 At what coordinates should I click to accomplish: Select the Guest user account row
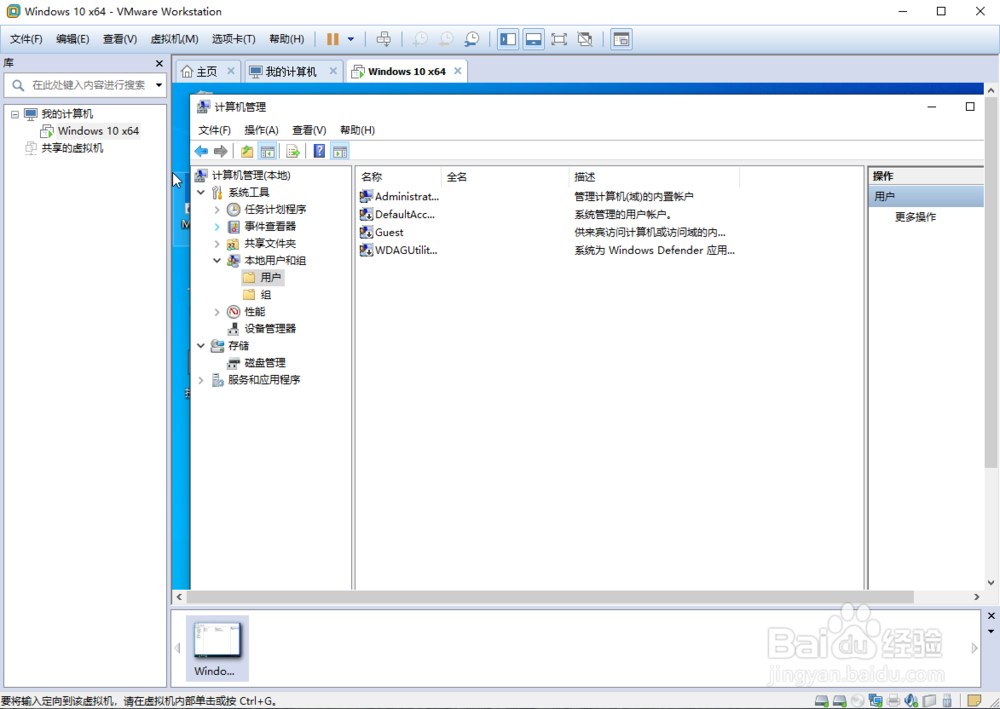[x=381, y=232]
